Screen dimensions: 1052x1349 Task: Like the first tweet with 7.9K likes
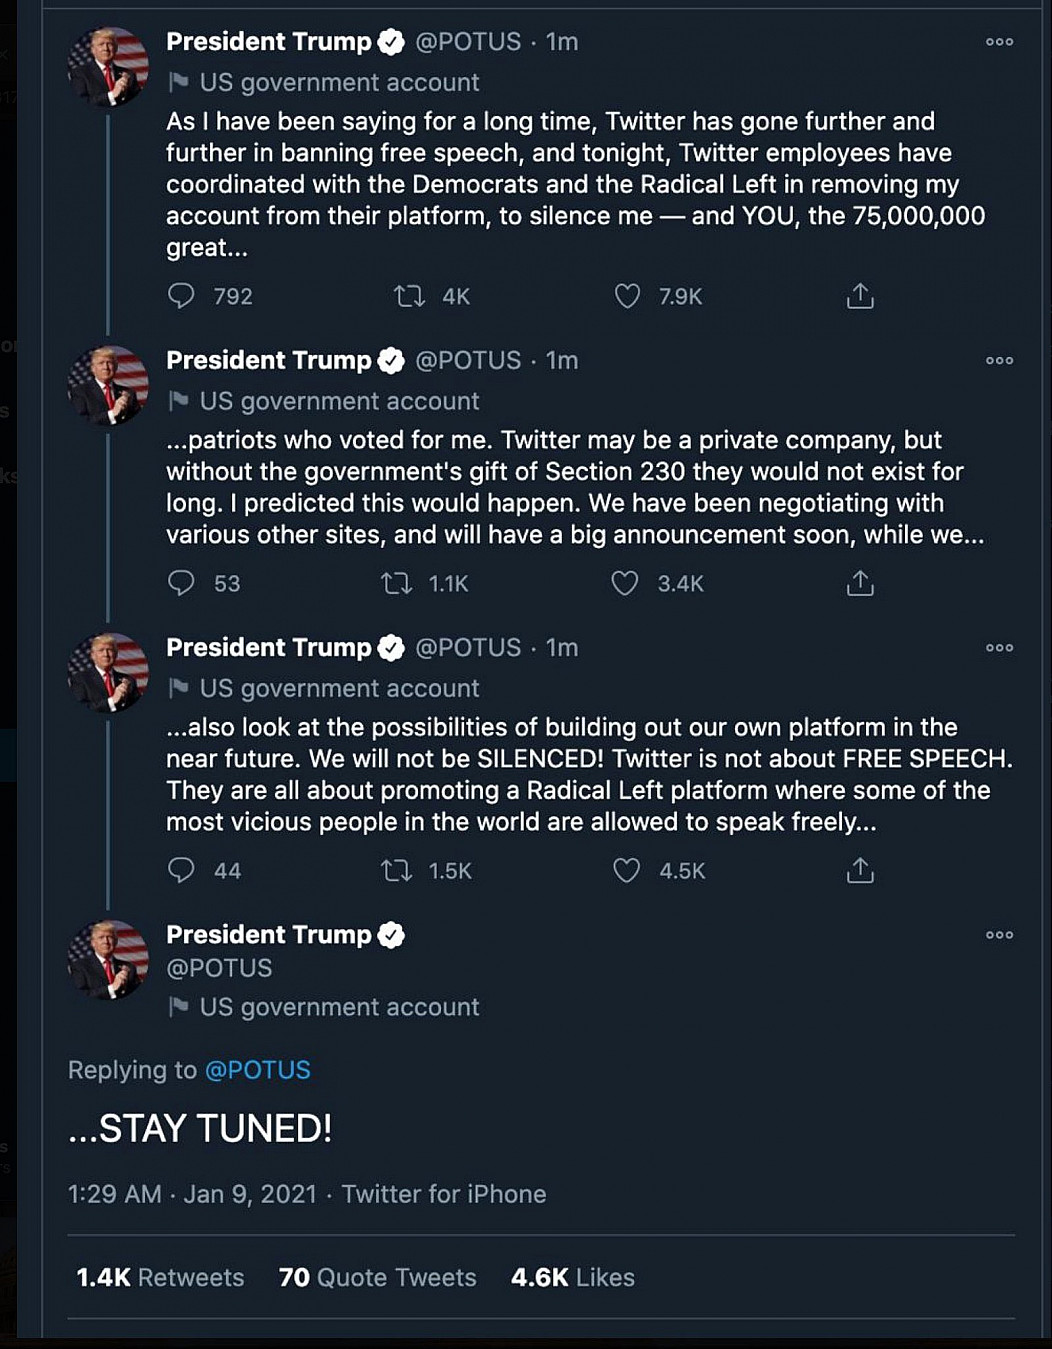click(x=627, y=296)
